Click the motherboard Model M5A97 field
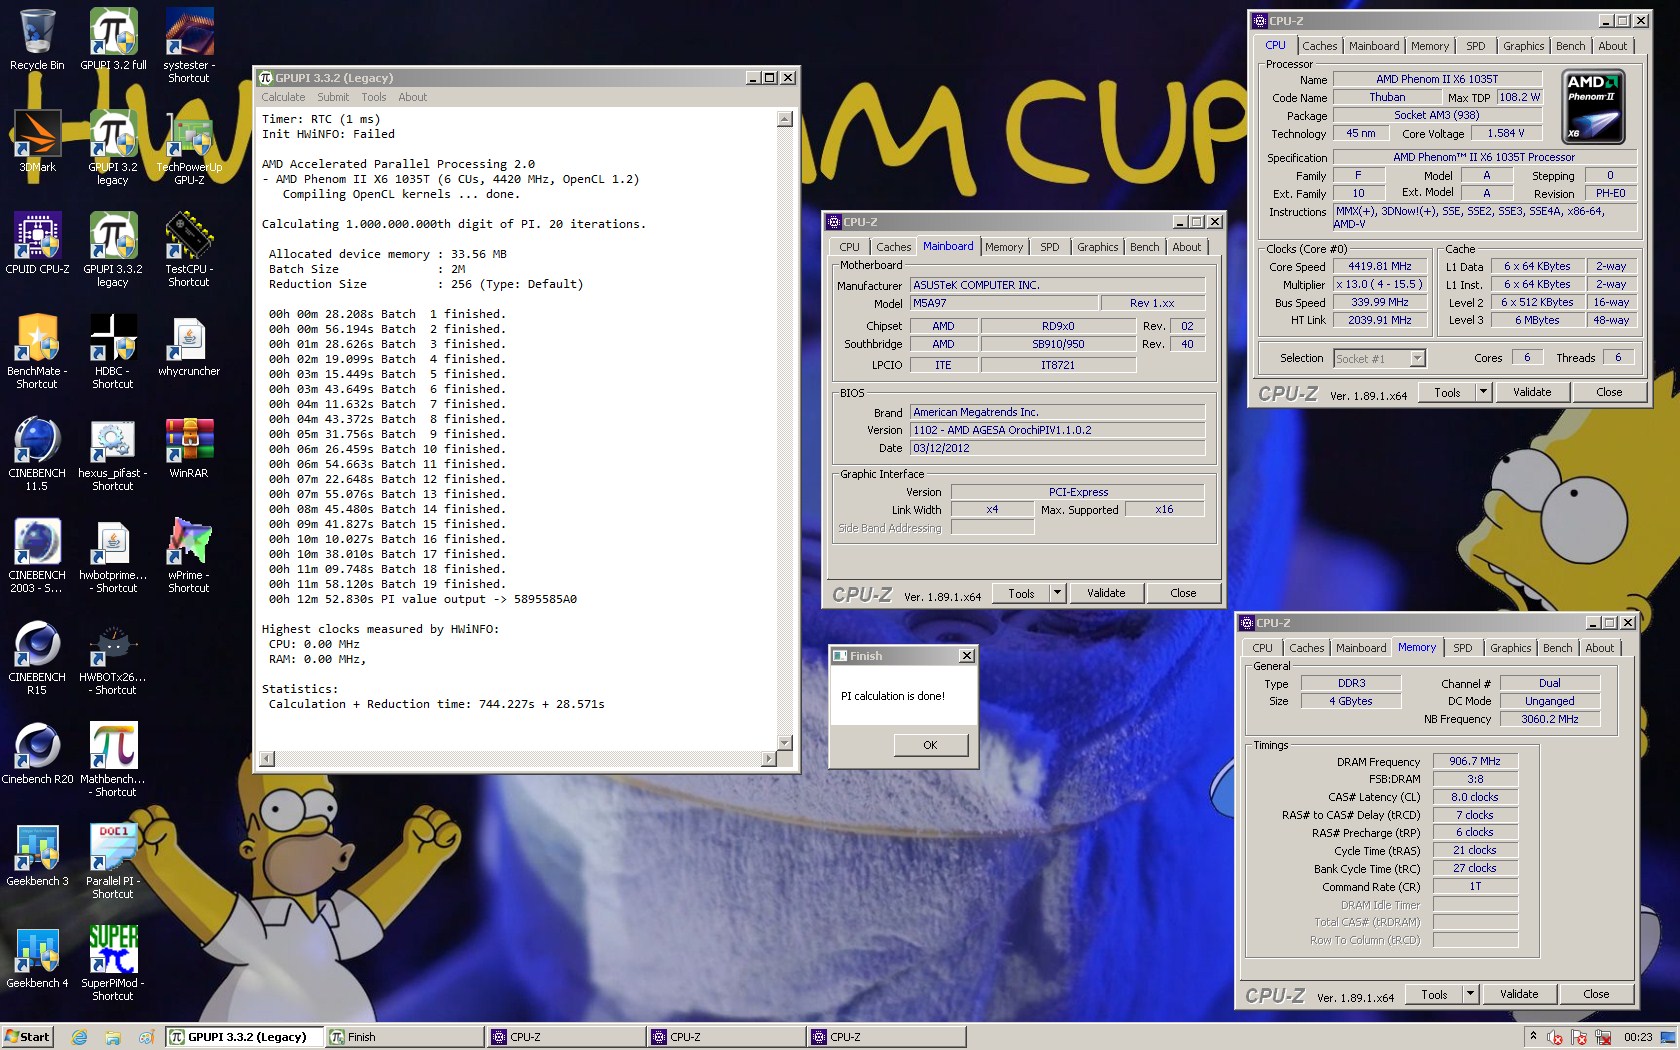The image size is (1680, 1050). [x=1003, y=303]
